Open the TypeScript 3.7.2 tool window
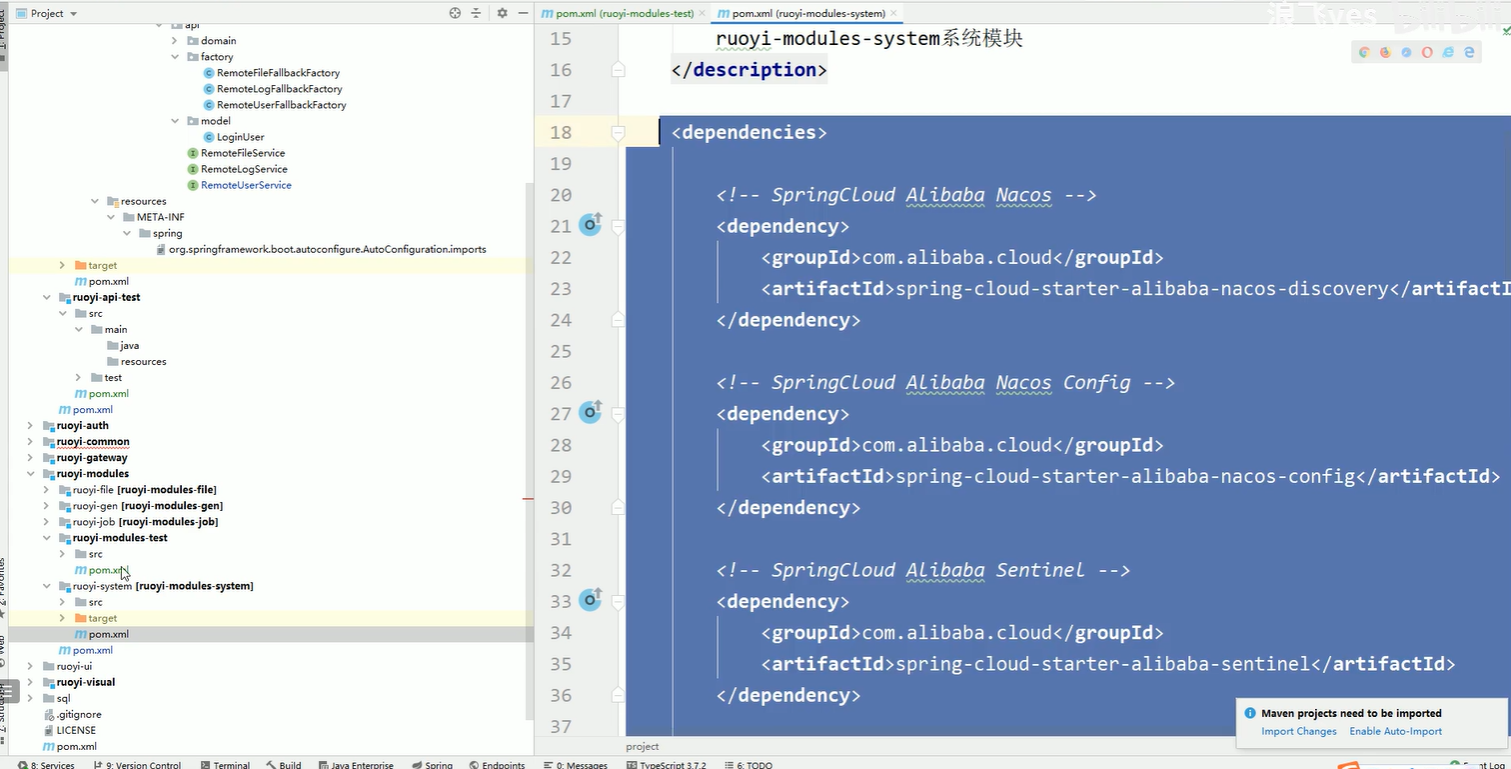This screenshot has height=769, width=1511. [x=666, y=765]
